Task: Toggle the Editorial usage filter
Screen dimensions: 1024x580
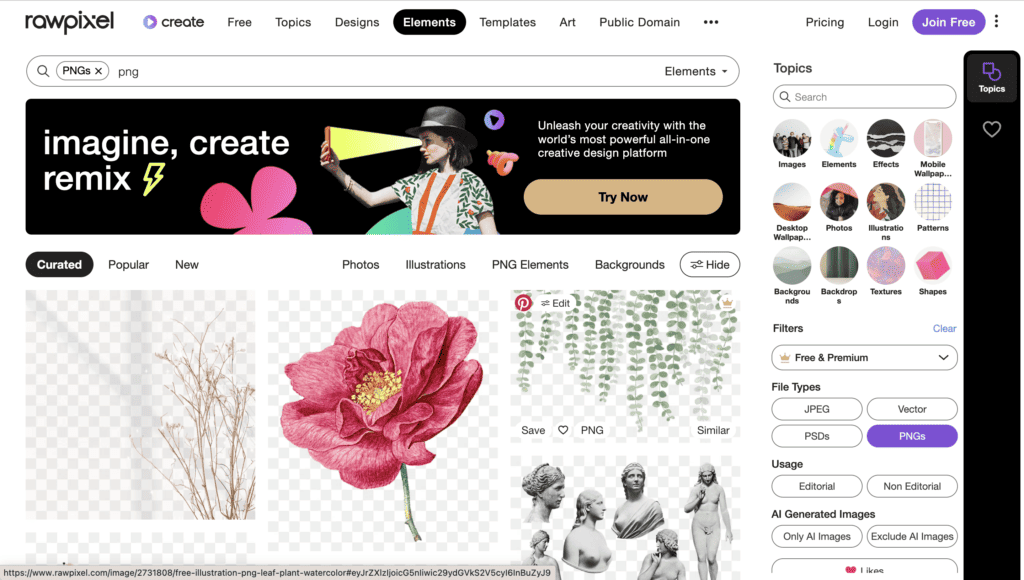Action: (817, 486)
